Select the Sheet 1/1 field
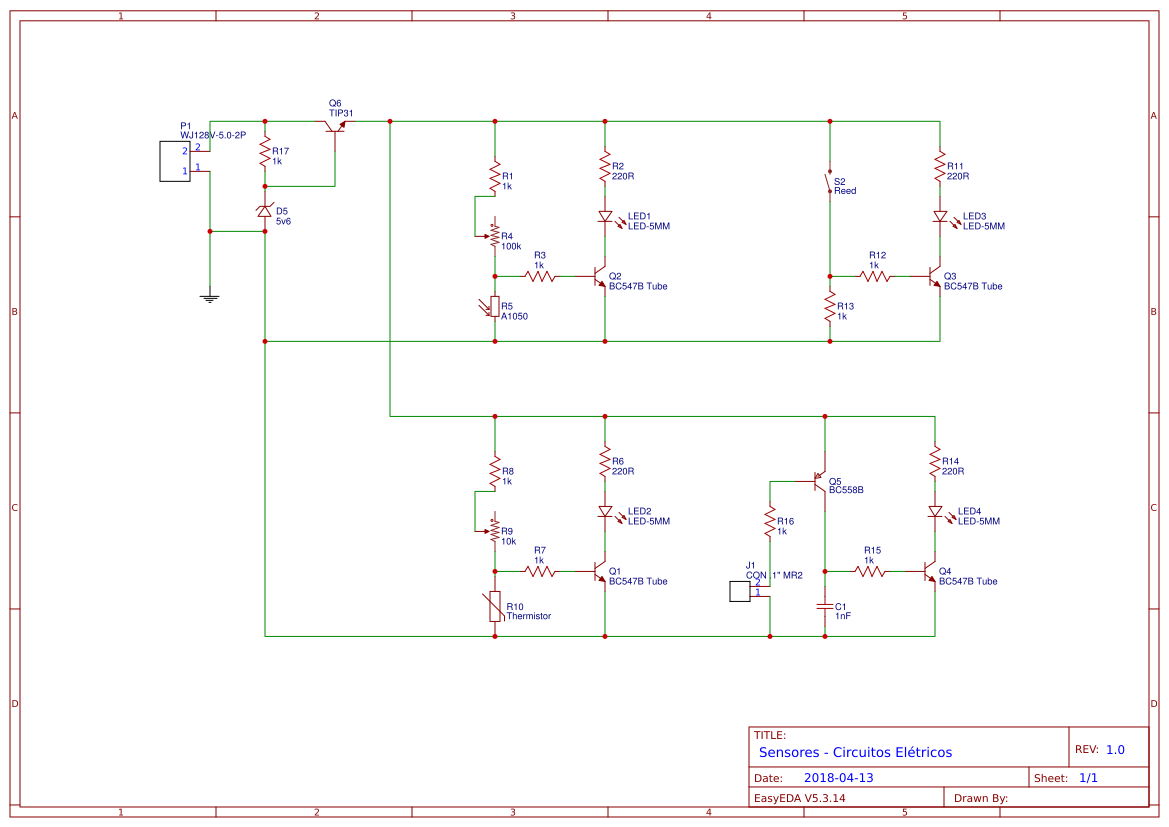Screen dimensions: 1169x827 [x=1090, y=776]
